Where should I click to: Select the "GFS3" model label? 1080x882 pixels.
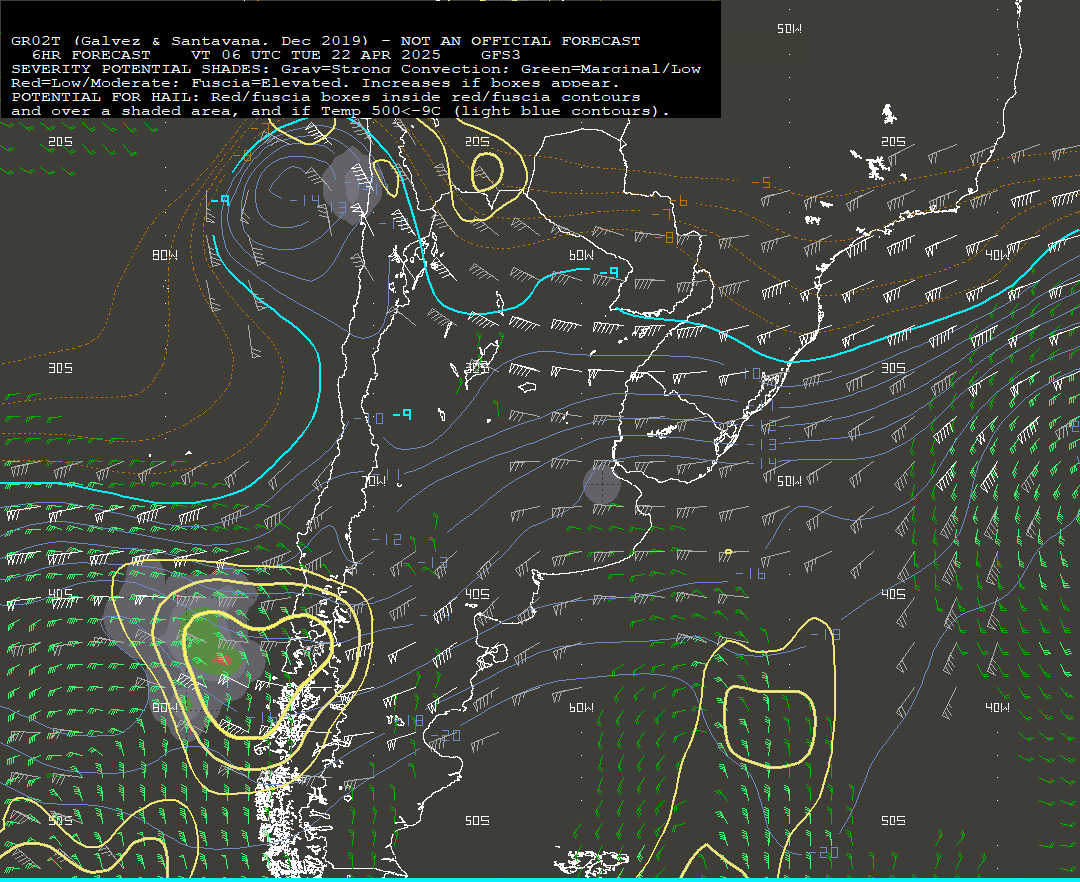point(501,55)
